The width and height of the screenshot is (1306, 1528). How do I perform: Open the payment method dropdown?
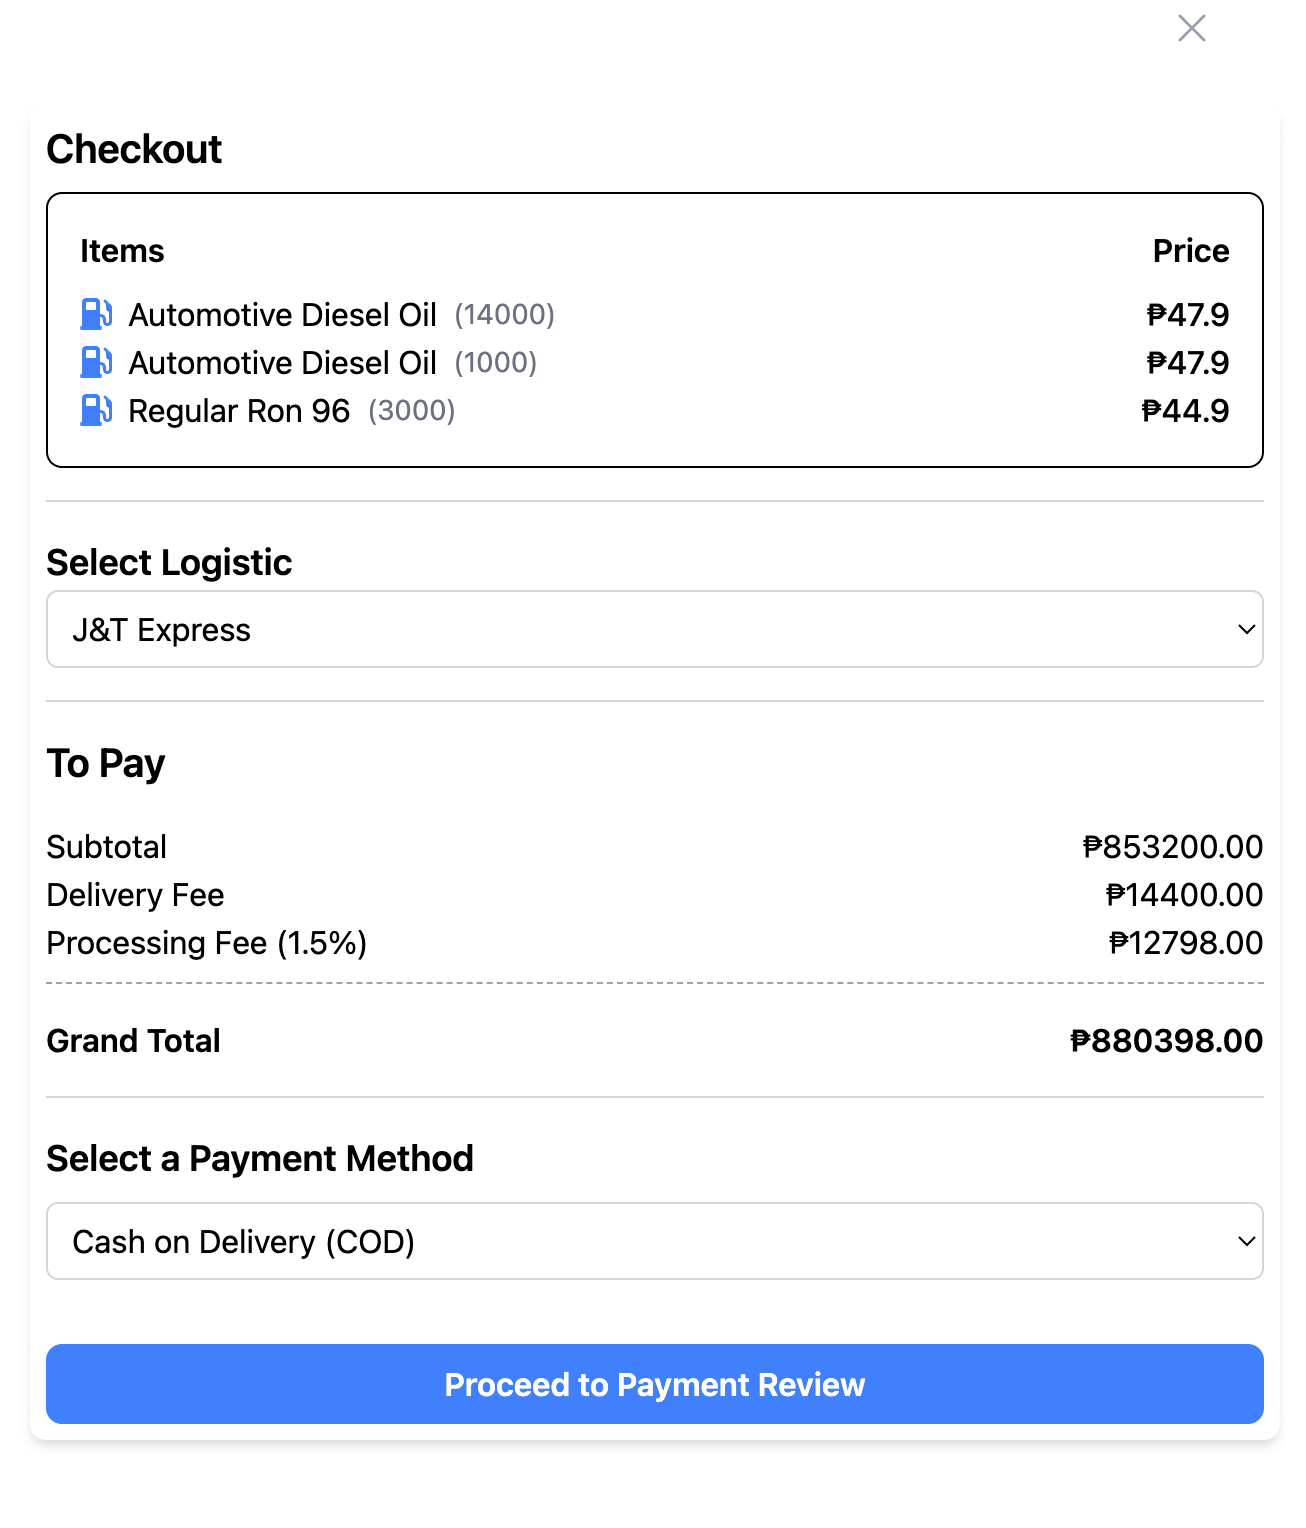click(654, 1241)
